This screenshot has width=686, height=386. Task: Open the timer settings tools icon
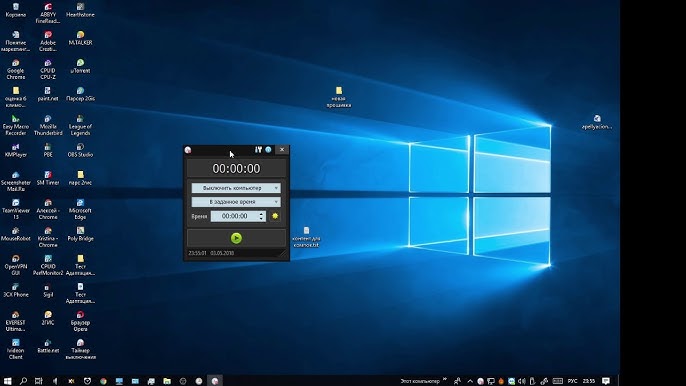pyautogui.click(x=259, y=150)
